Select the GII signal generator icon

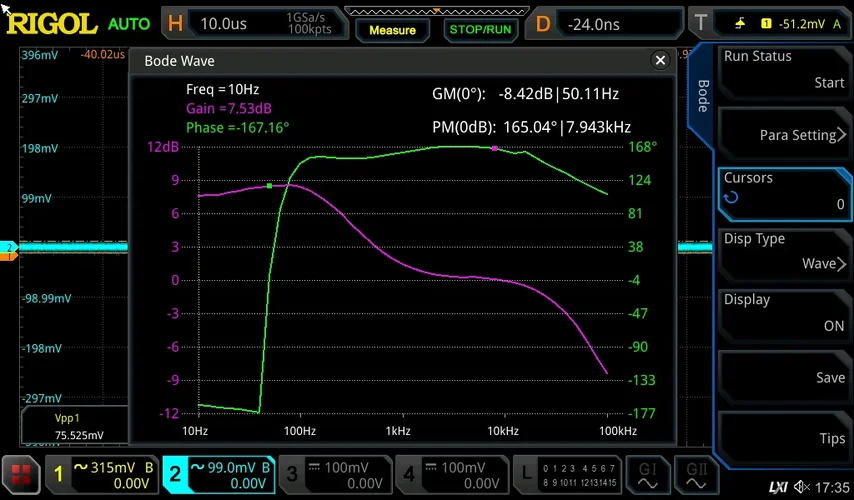click(x=696, y=475)
